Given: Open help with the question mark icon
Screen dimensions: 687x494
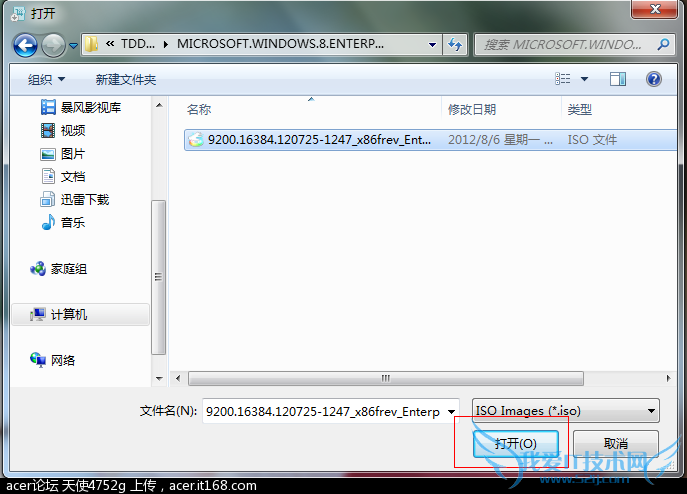Looking at the screenshot, I should 653,79.
